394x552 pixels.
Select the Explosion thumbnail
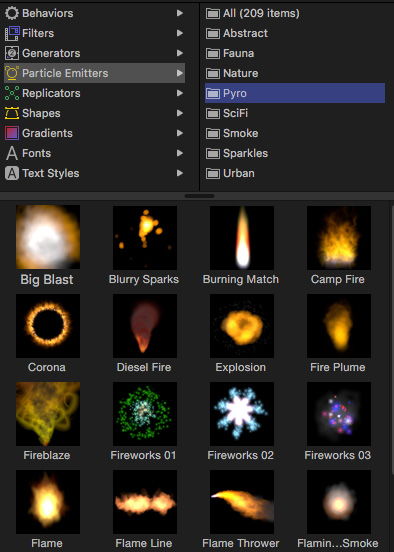point(242,326)
